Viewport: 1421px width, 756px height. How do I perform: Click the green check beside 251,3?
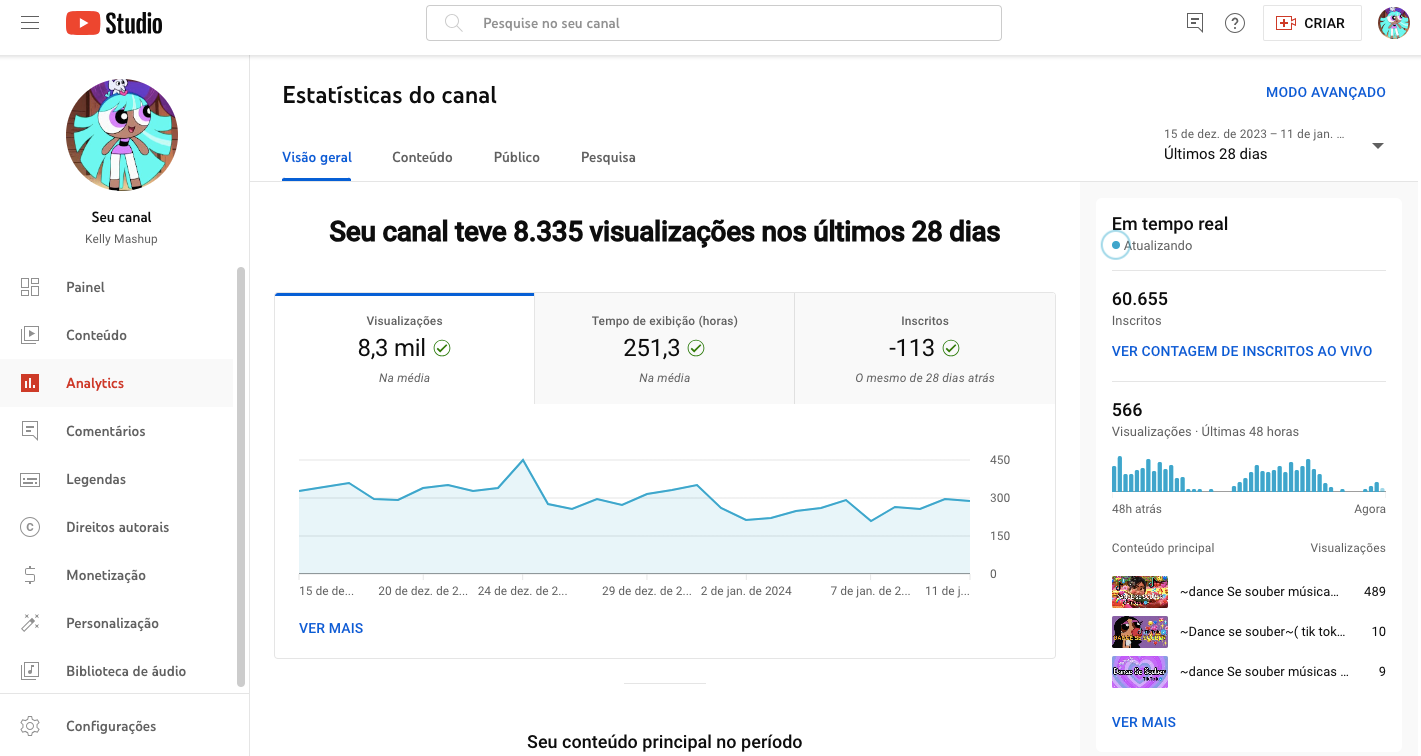696,348
